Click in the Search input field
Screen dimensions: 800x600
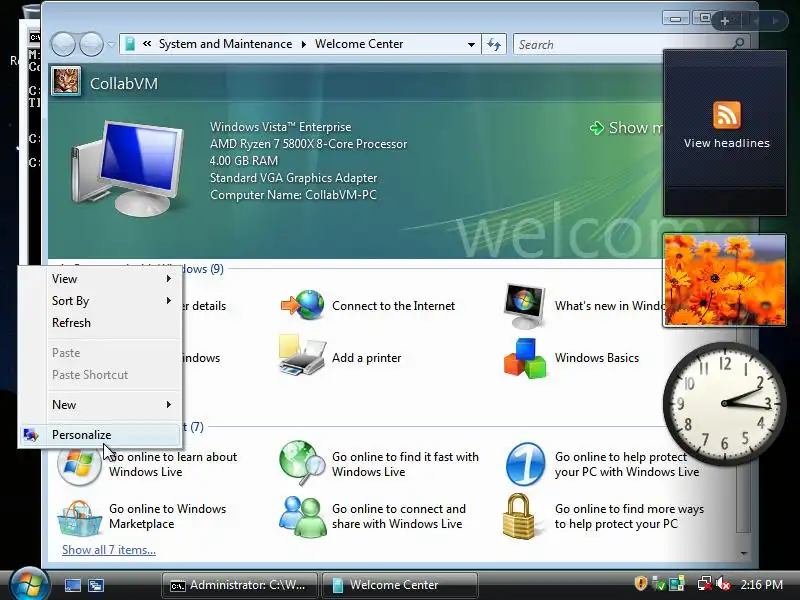click(x=622, y=44)
